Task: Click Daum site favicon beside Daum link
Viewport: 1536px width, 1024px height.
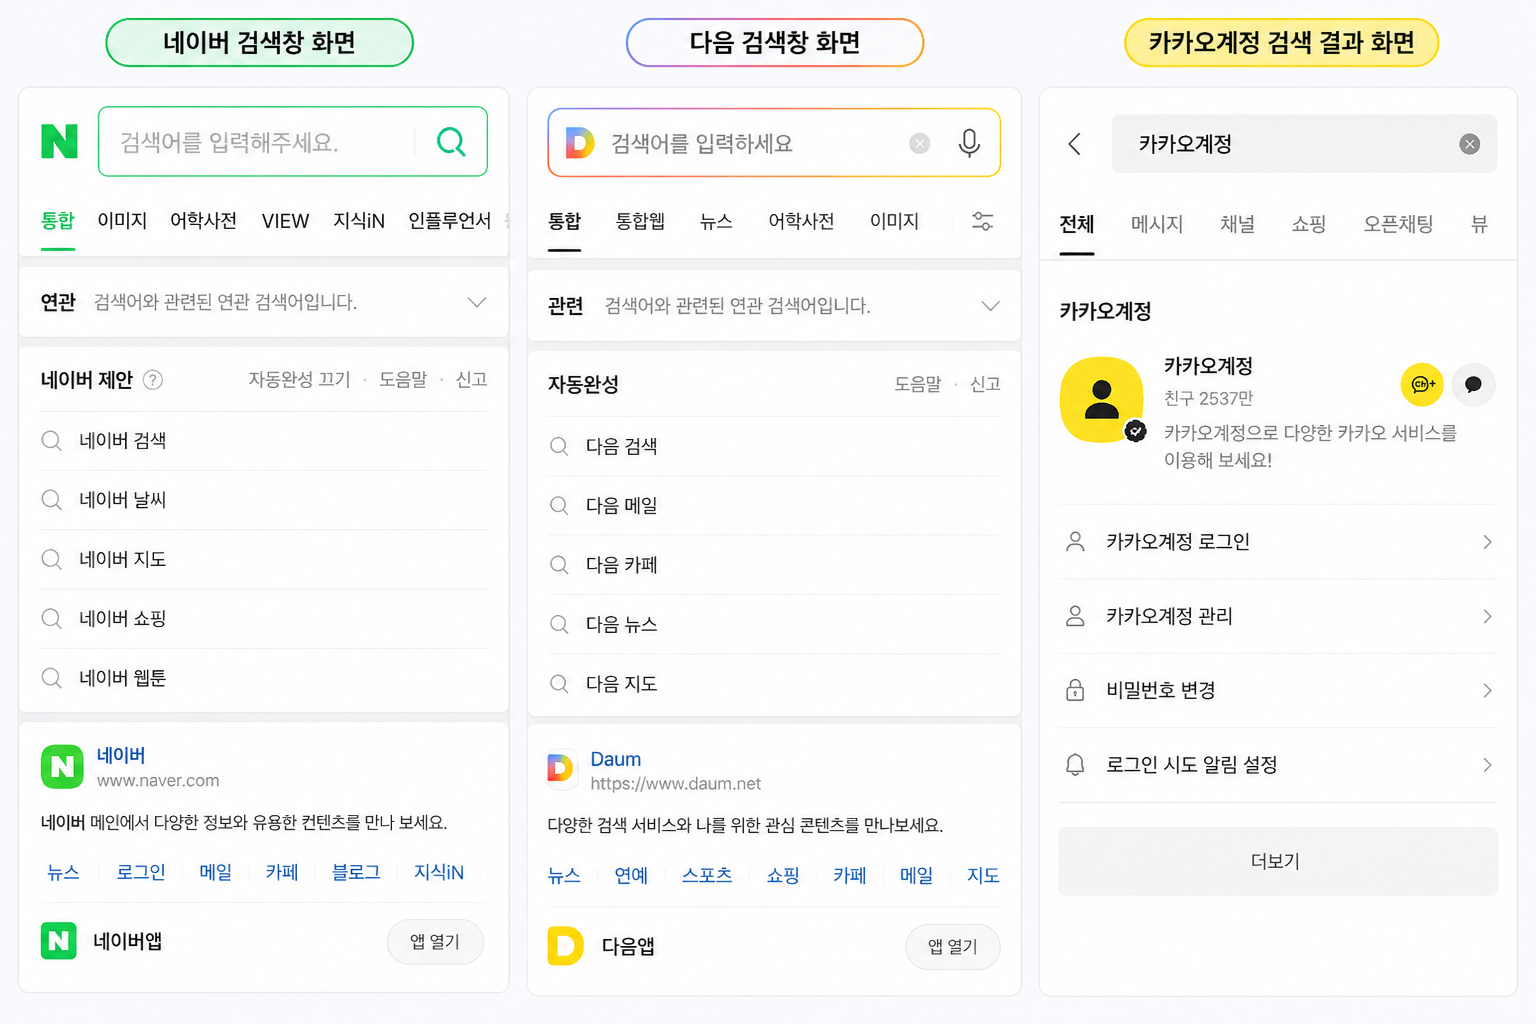Action: click(x=561, y=768)
